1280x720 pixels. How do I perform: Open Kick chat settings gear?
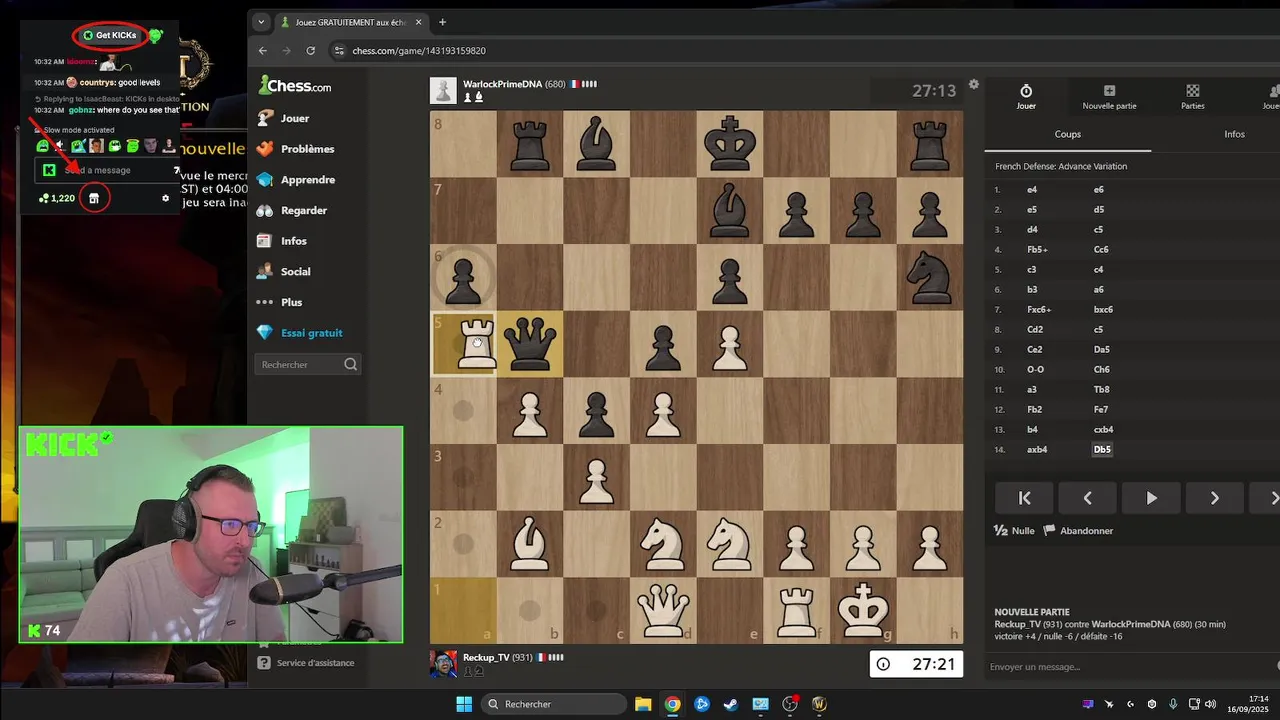[166, 198]
